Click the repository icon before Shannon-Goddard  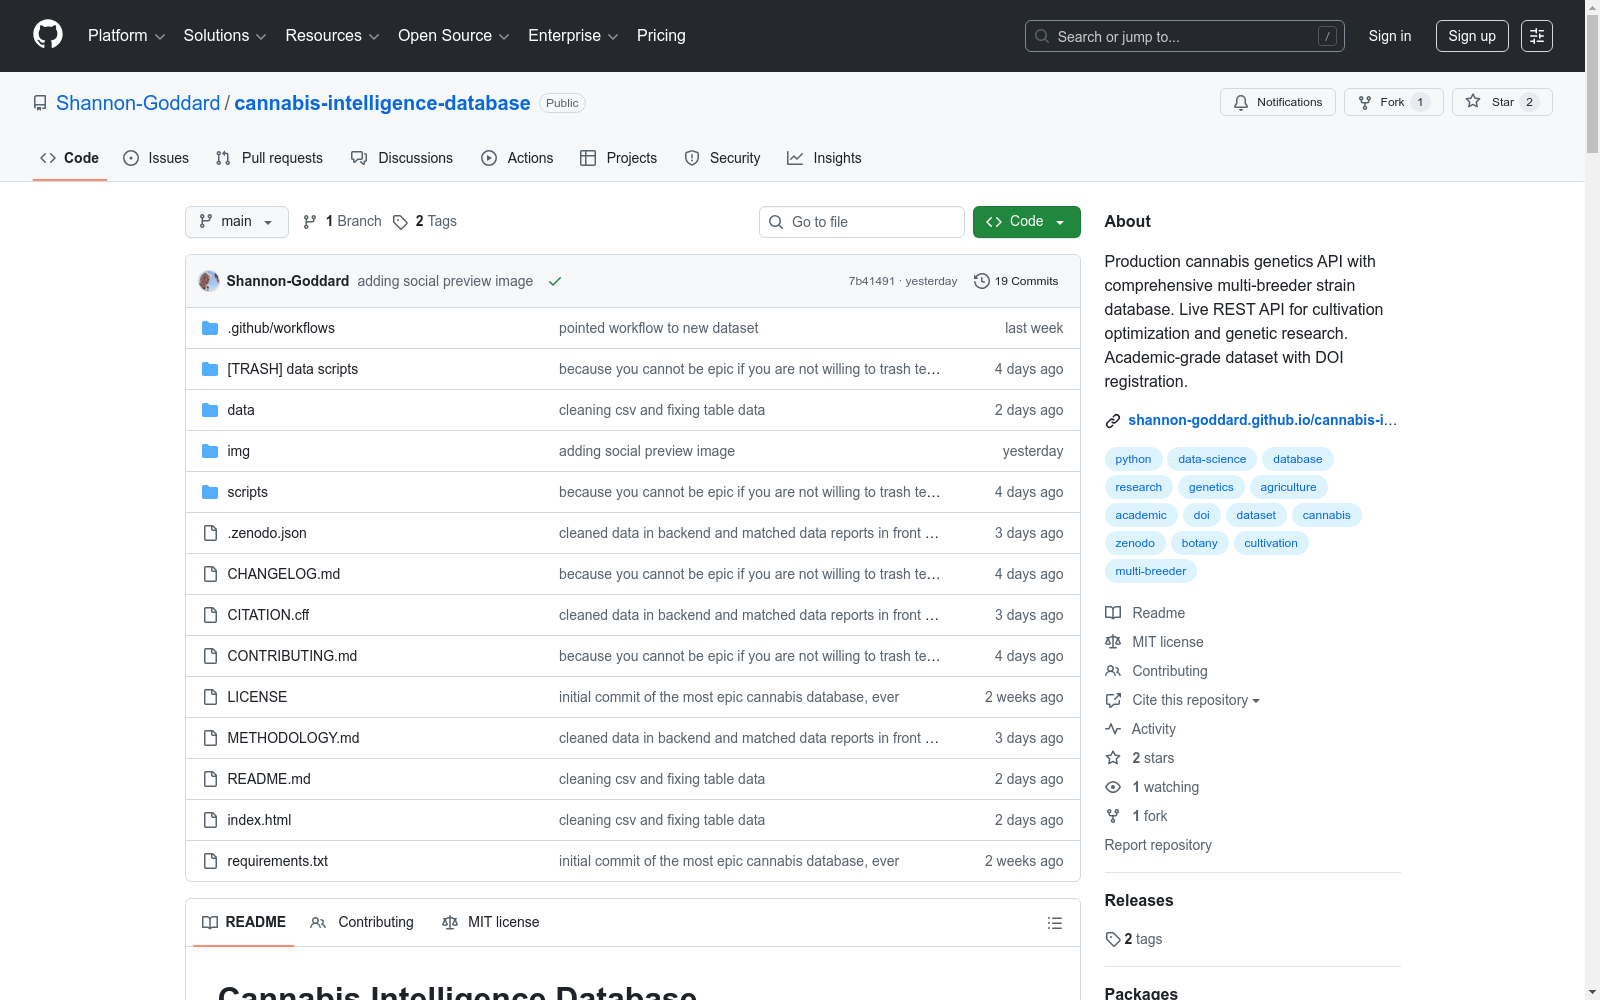[40, 103]
